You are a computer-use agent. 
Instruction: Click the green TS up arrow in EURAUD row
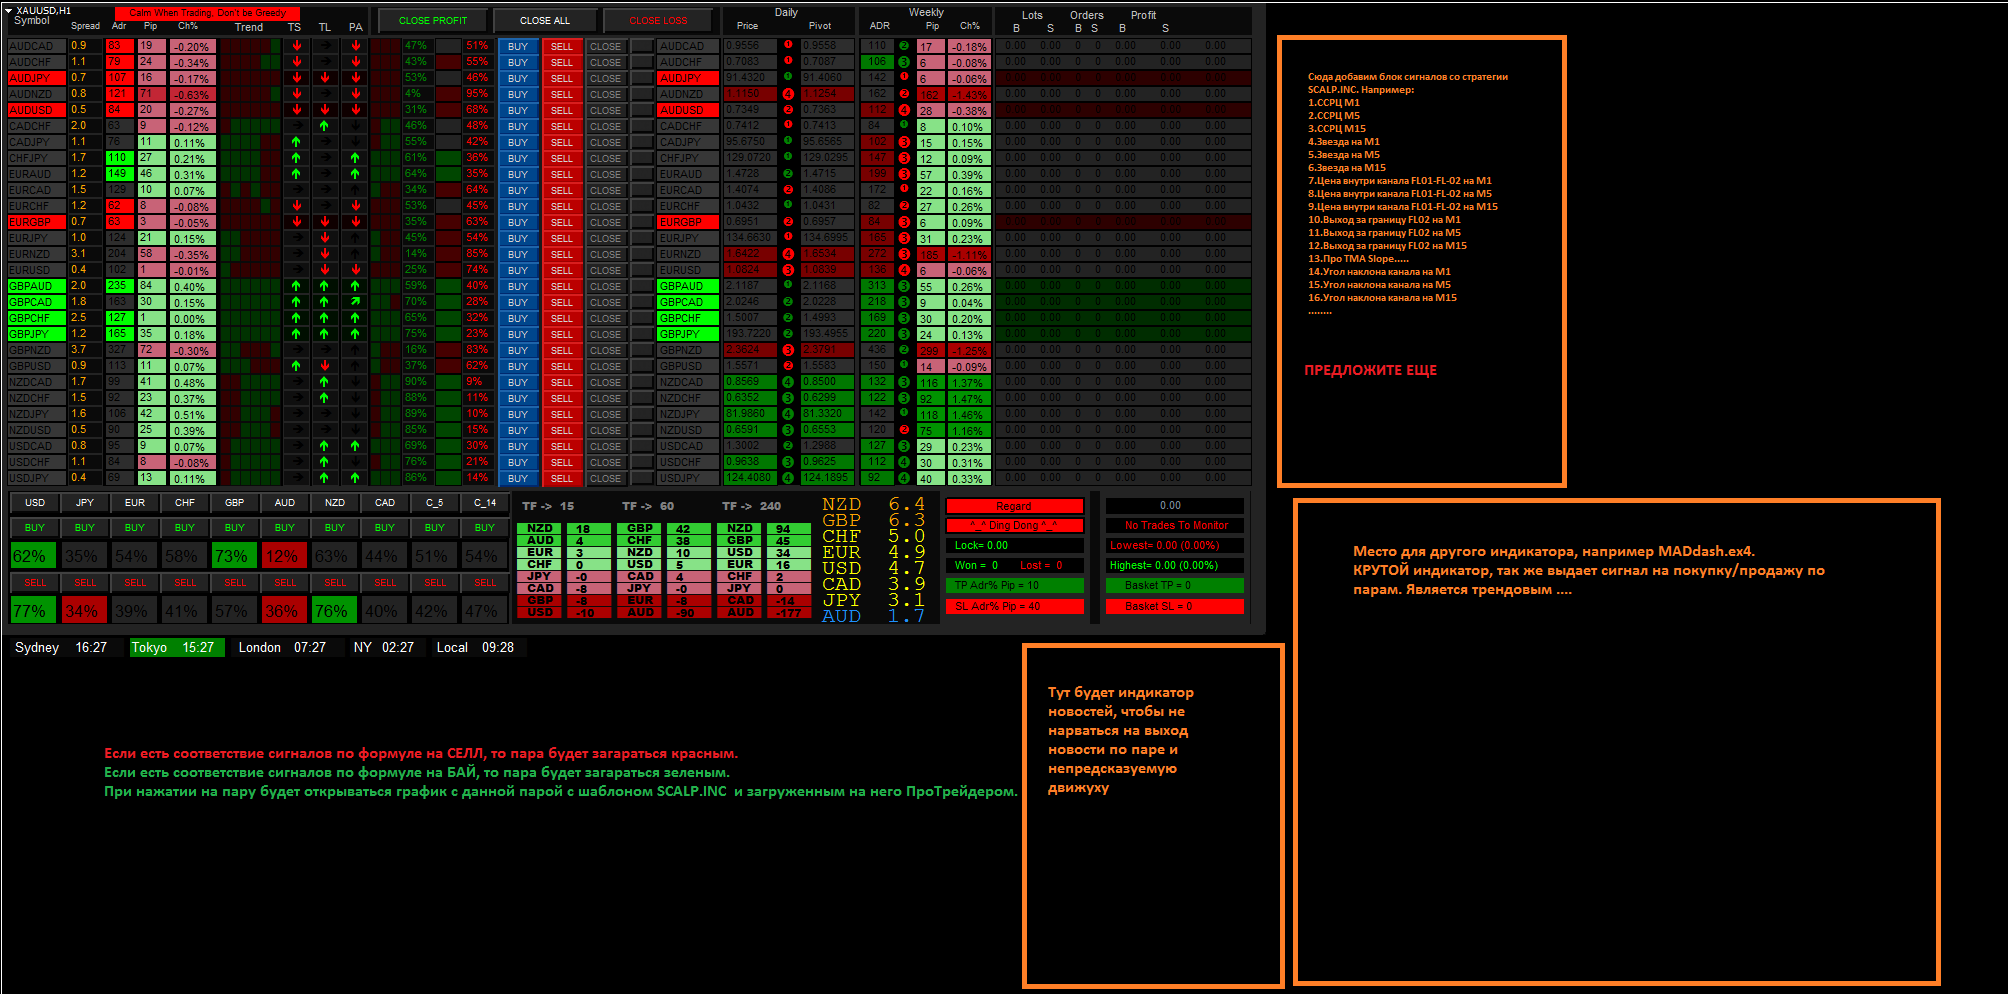tap(296, 174)
